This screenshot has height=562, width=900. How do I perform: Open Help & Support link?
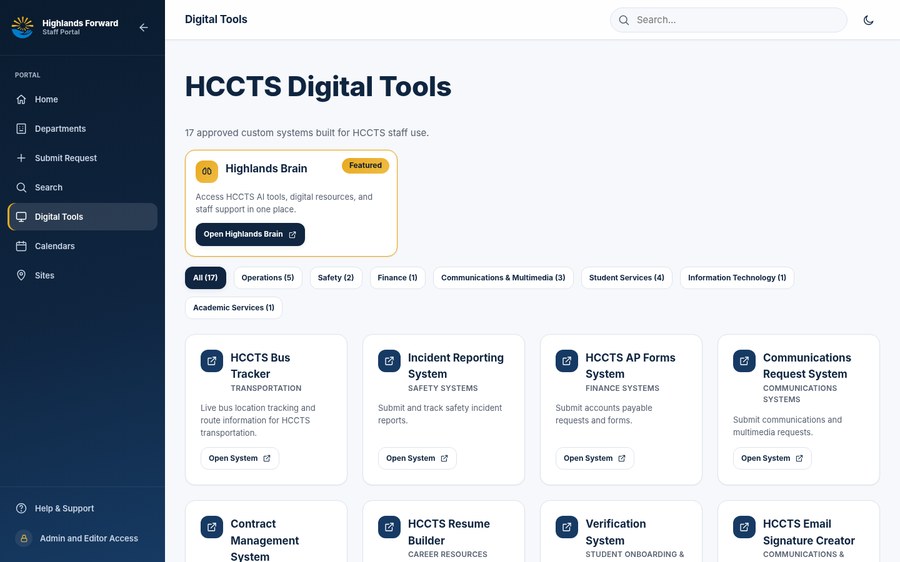(x=83, y=508)
